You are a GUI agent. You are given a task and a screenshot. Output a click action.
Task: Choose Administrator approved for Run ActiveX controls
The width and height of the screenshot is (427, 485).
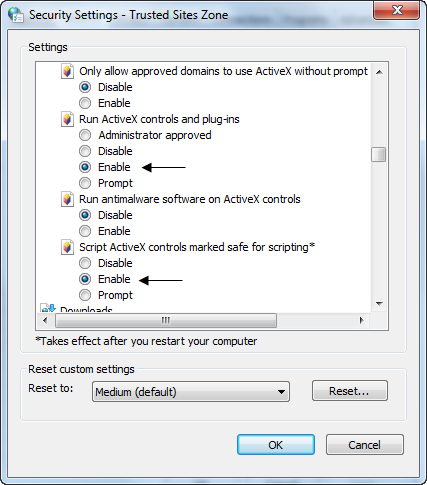point(85,135)
